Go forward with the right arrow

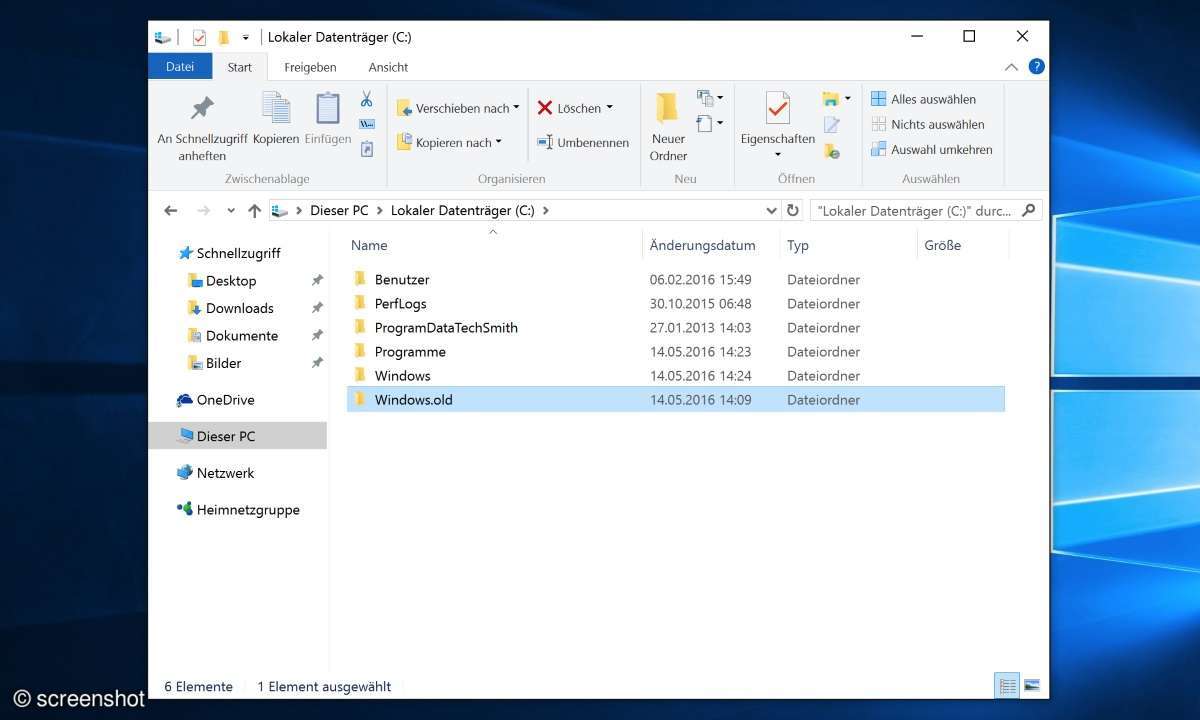pyautogui.click(x=204, y=211)
